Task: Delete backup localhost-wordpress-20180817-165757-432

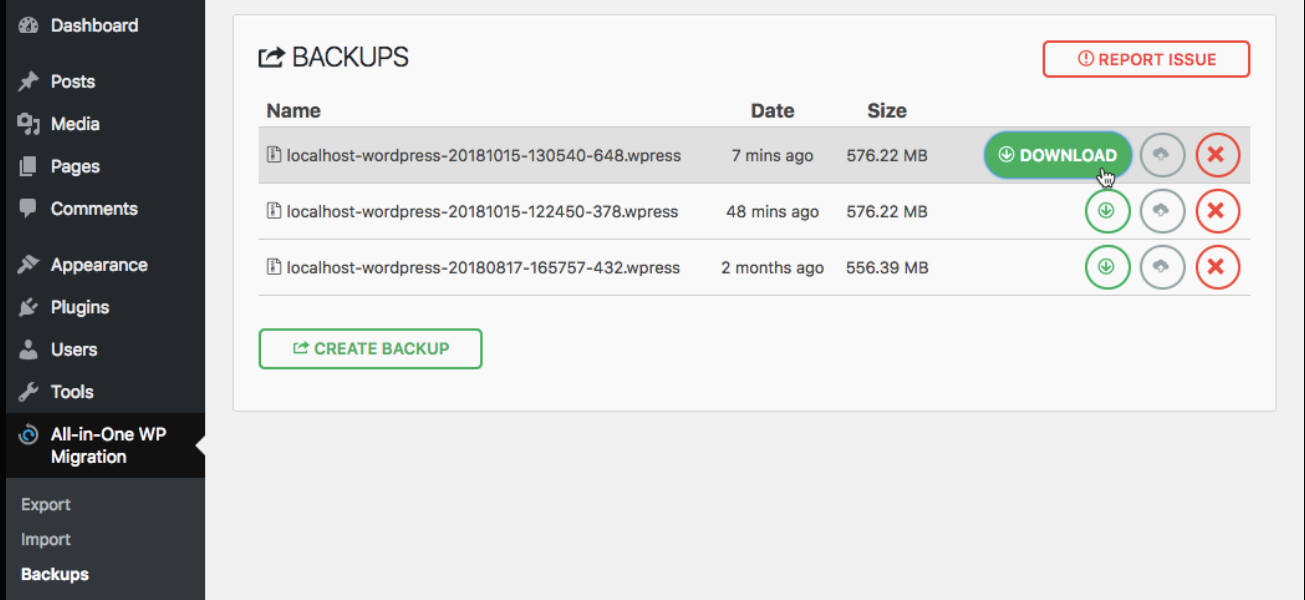Action: click(1217, 267)
